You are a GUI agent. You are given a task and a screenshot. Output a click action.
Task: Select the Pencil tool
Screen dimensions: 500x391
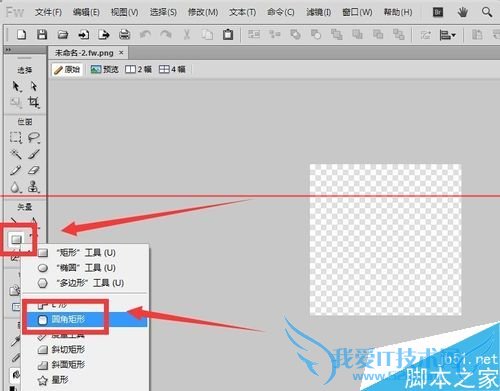click(x=16, y=170)
